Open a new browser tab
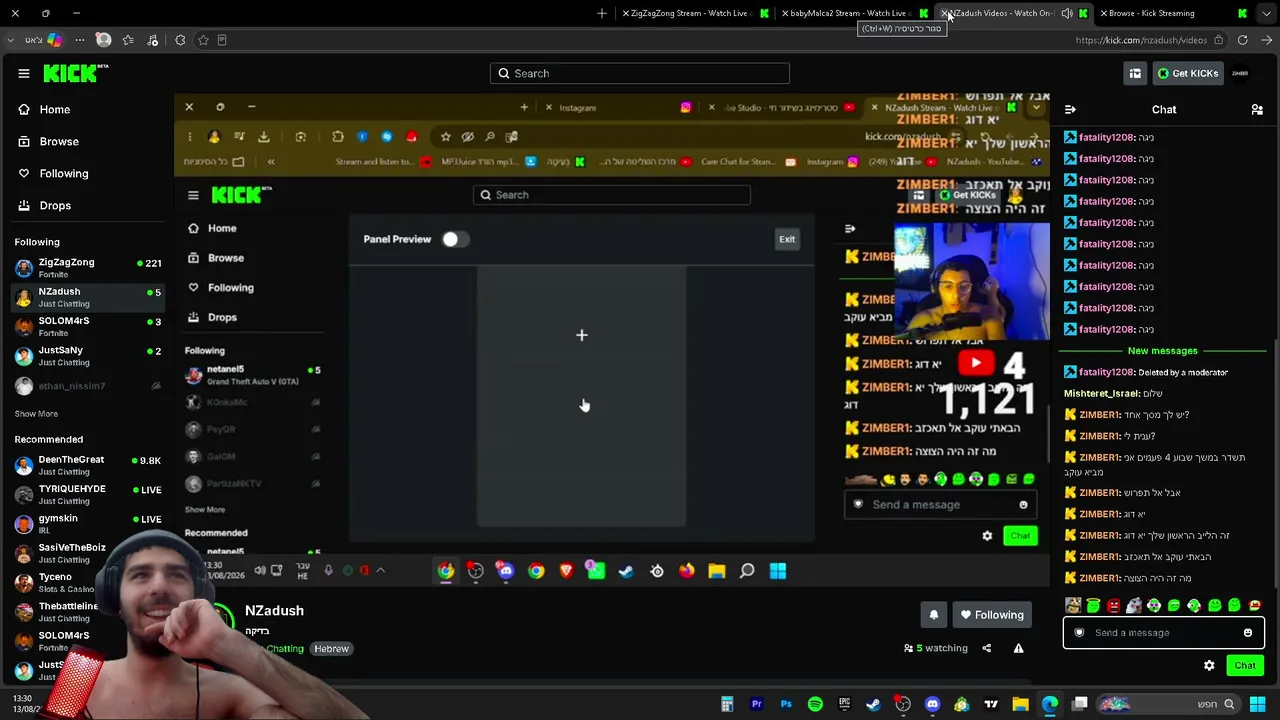1280x720 pixels. click(x=602, y=13)
